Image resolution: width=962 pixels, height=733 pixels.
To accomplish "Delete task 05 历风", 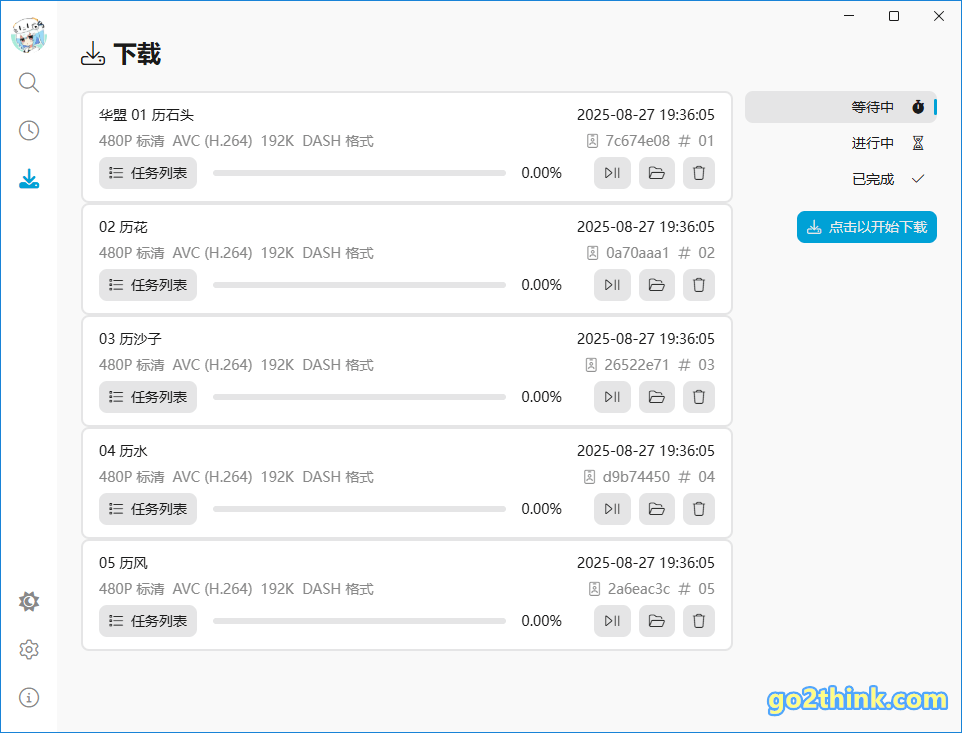I will (699, 621).
